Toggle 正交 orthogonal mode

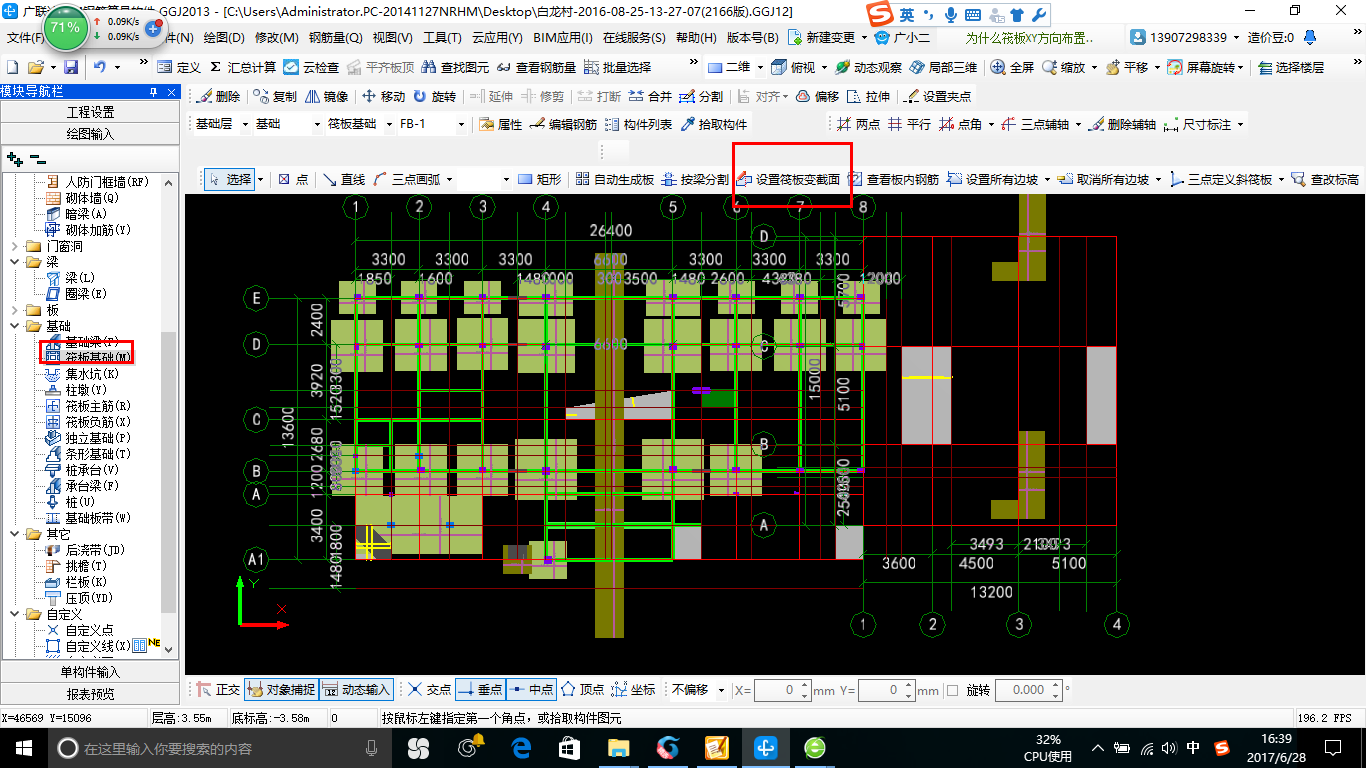218,690
